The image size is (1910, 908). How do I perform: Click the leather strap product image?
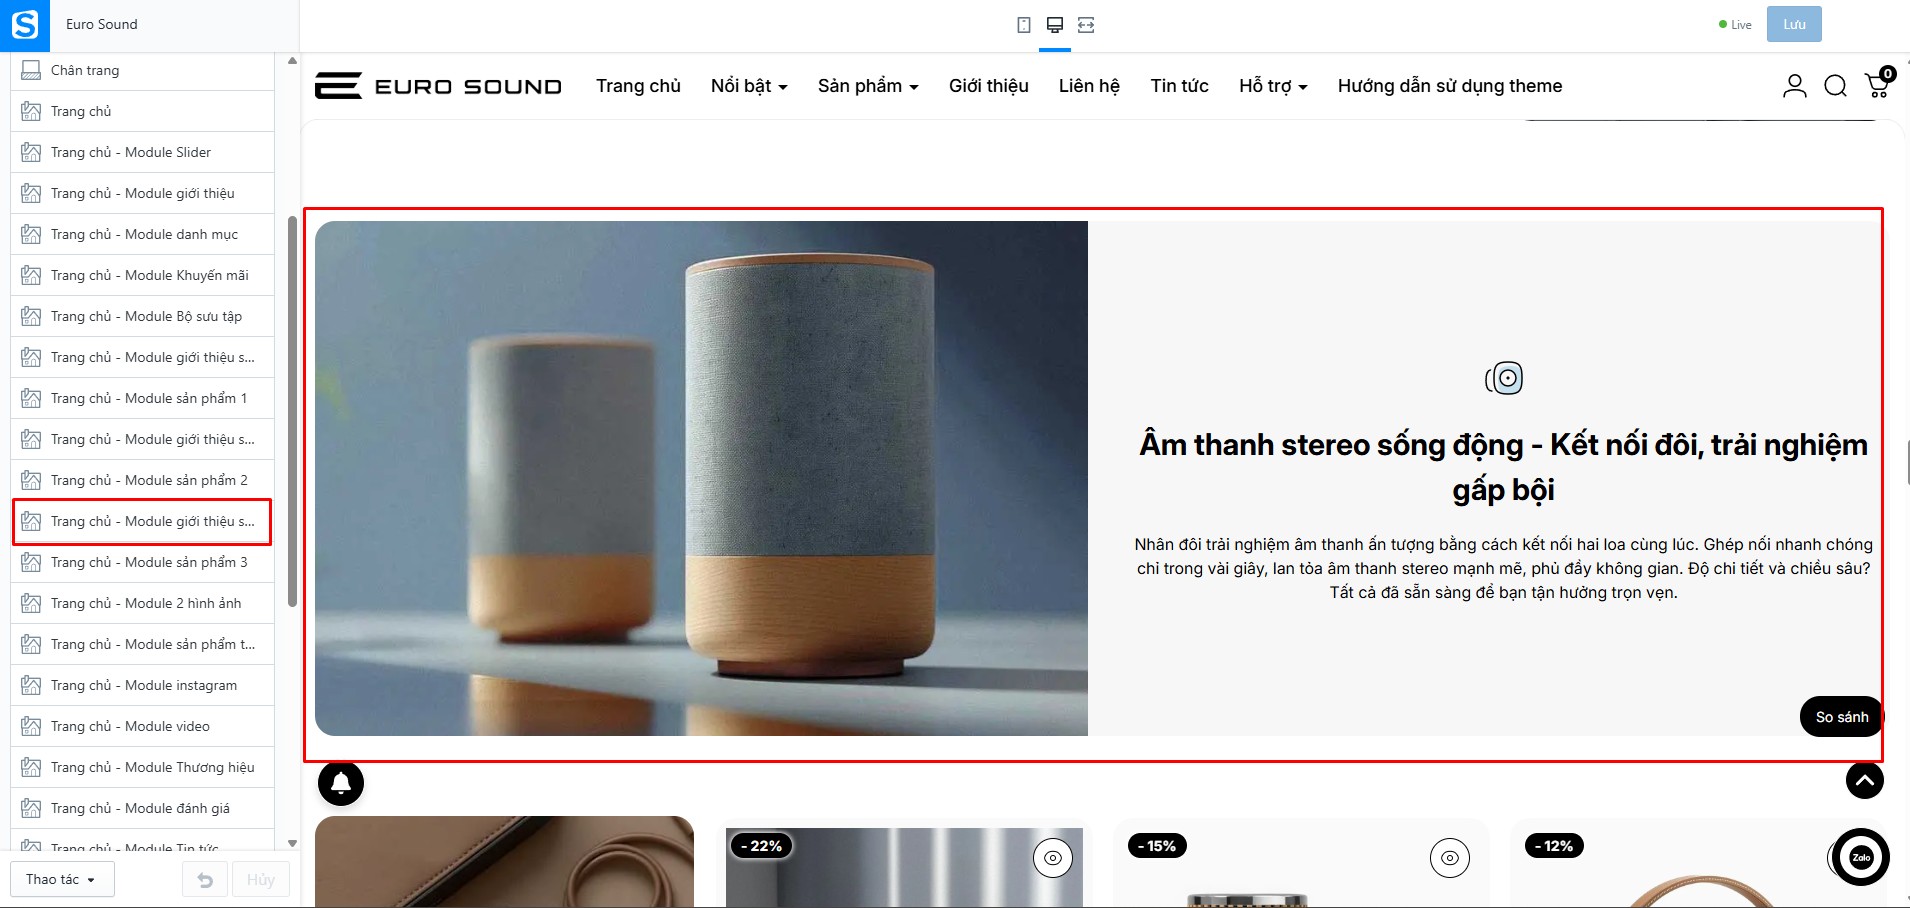tap(504, 862)
